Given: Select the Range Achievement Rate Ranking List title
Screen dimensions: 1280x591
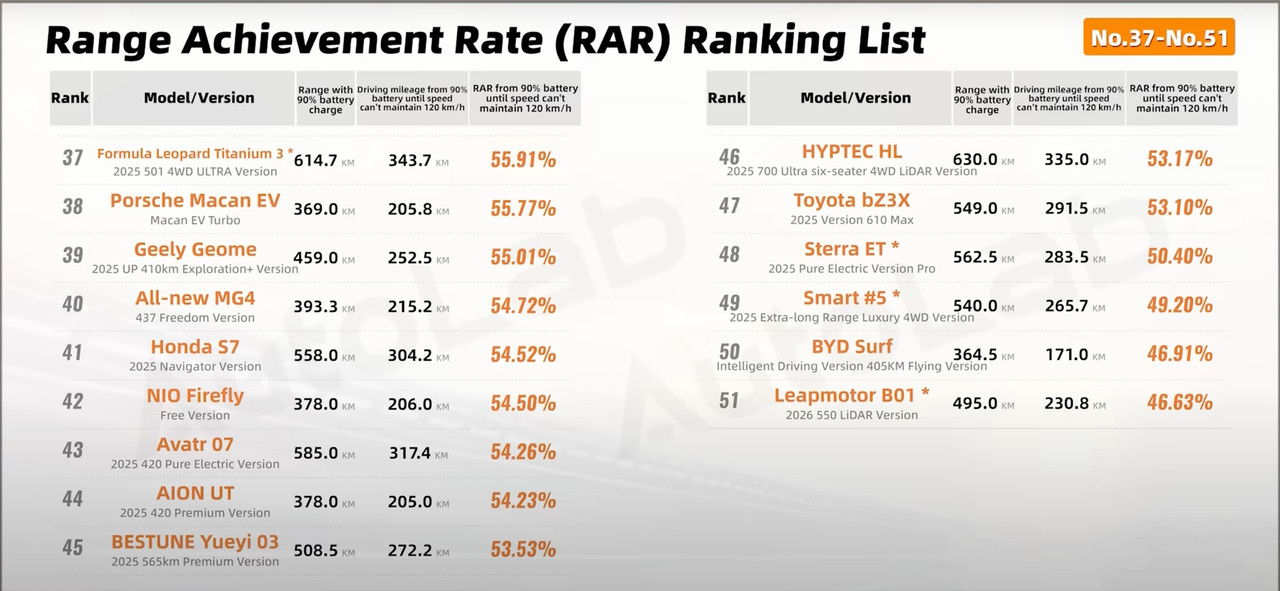Looking at the screenshot, I should [x=486, y=40].
